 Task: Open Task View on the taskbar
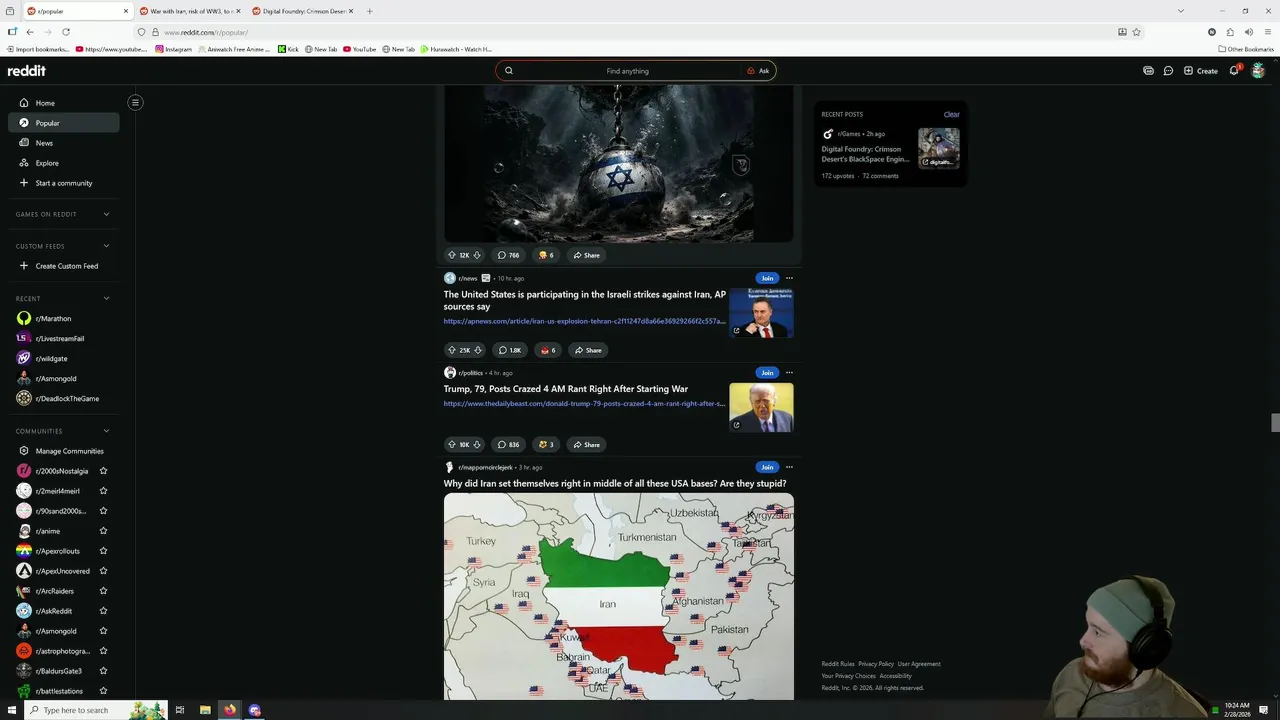point(180,710)
